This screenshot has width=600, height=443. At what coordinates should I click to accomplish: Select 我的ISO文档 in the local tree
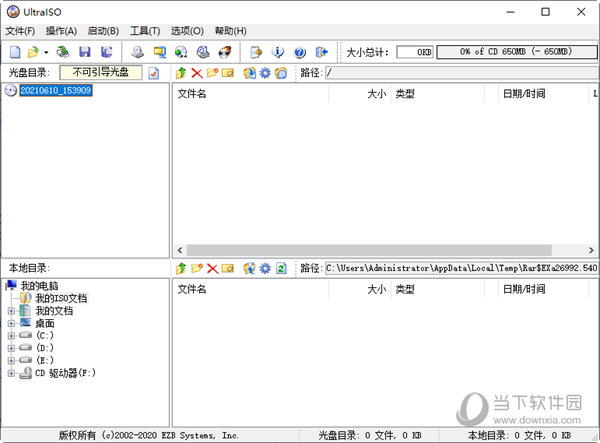pos(61,298)
